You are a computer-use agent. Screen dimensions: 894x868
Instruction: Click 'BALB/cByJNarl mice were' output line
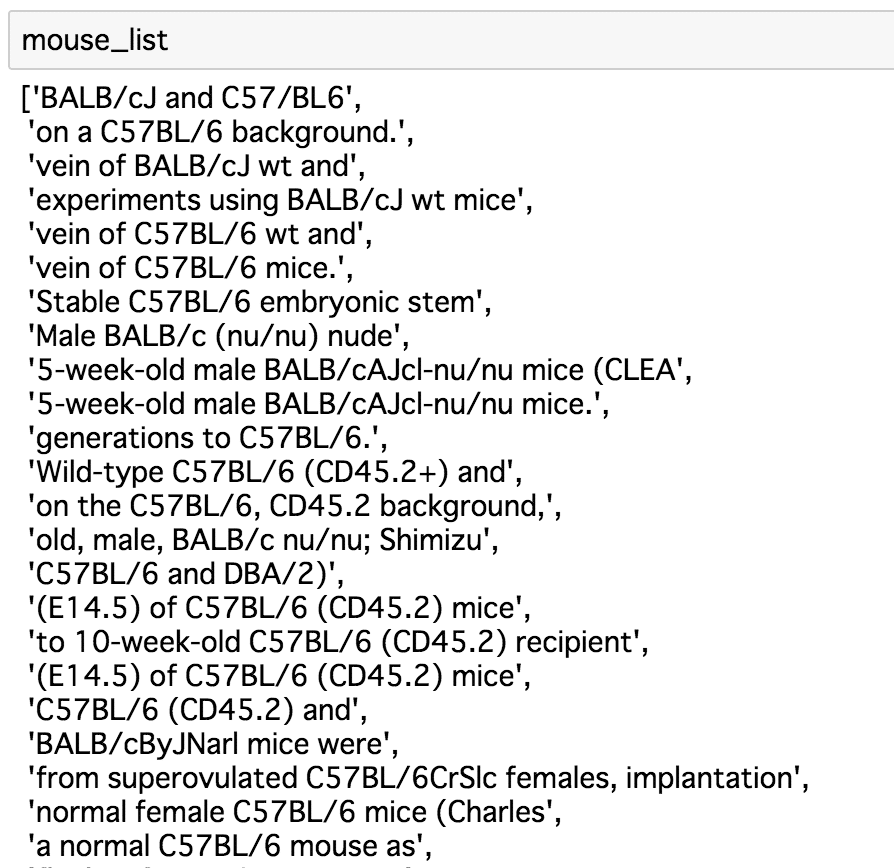click(x=213, y=744)
